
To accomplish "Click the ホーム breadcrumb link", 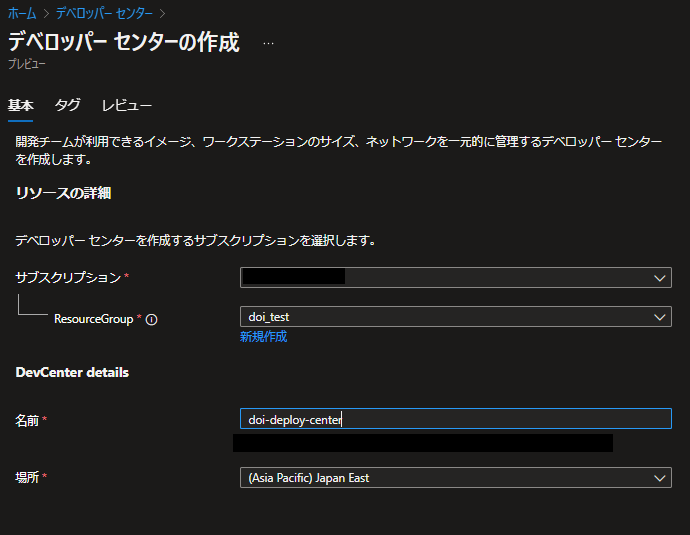I will [x=22, y=13].
